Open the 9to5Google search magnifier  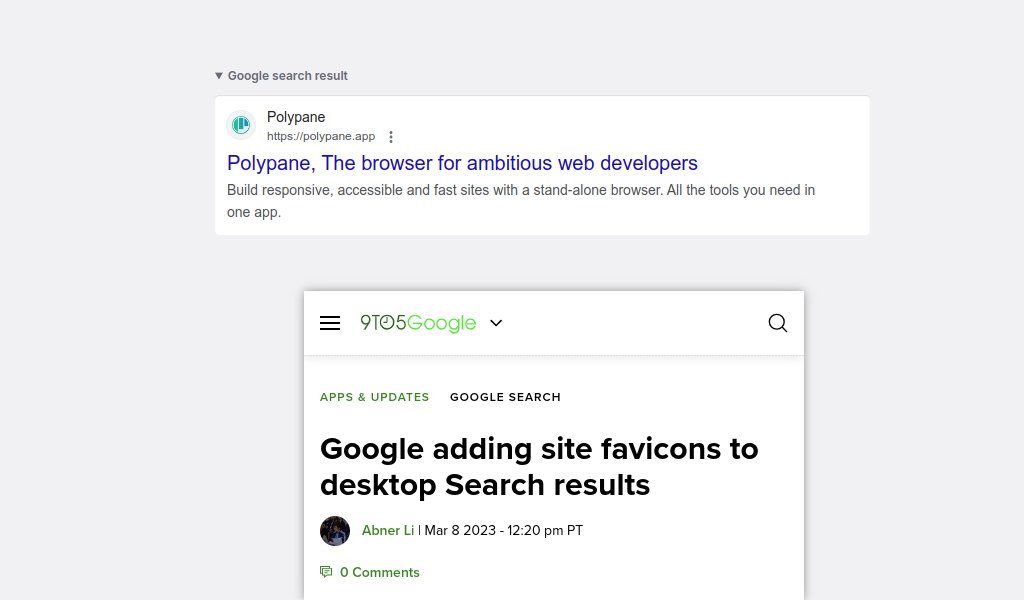pos(777,323)
